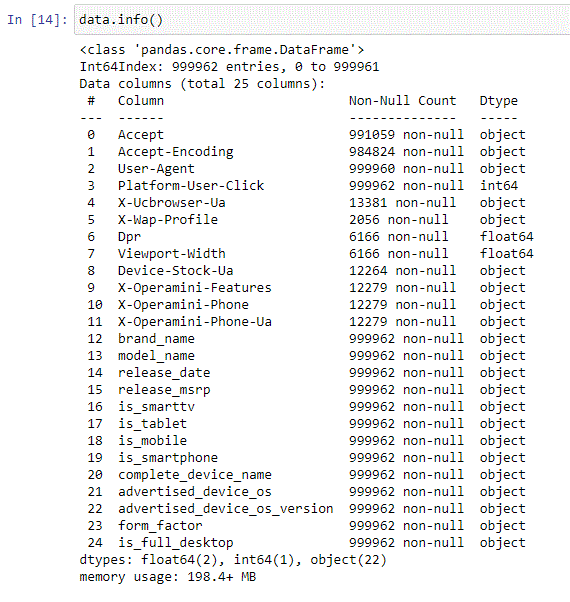This screenshot has height=602, width=570.
Task: Click the Dpr float64 dtype value
Action: click(x=506, y=236)
